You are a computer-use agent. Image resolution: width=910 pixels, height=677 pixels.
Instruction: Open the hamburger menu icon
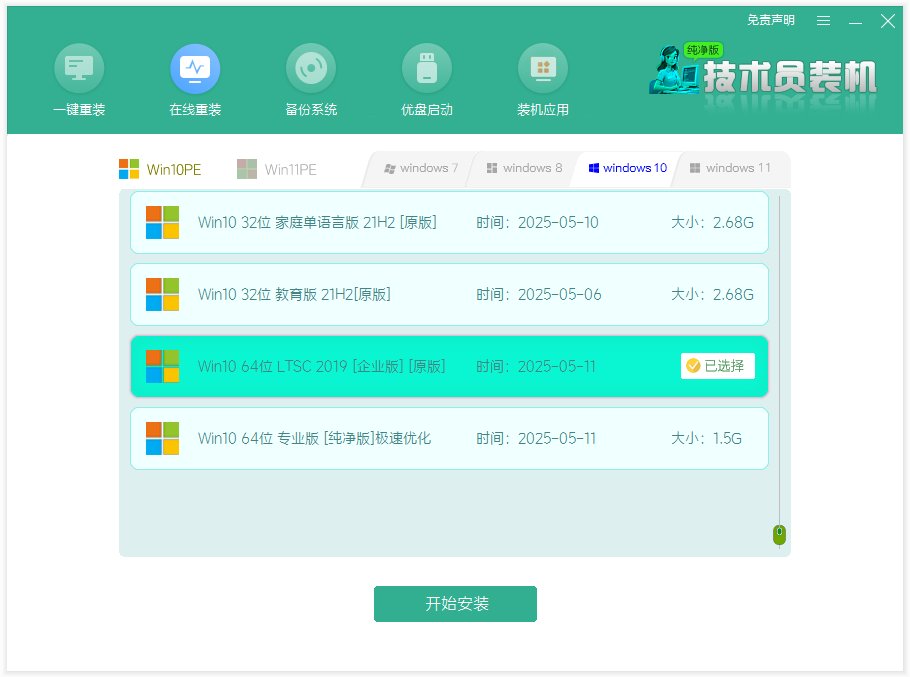[x=823, y=21]
